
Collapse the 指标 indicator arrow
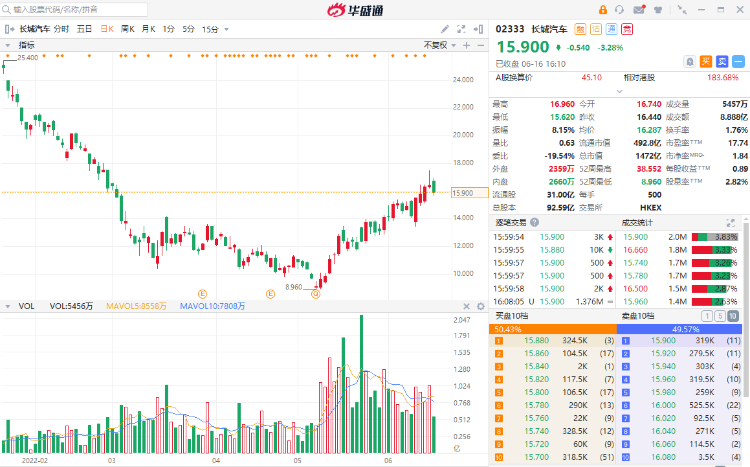click(x=8, y=45)
